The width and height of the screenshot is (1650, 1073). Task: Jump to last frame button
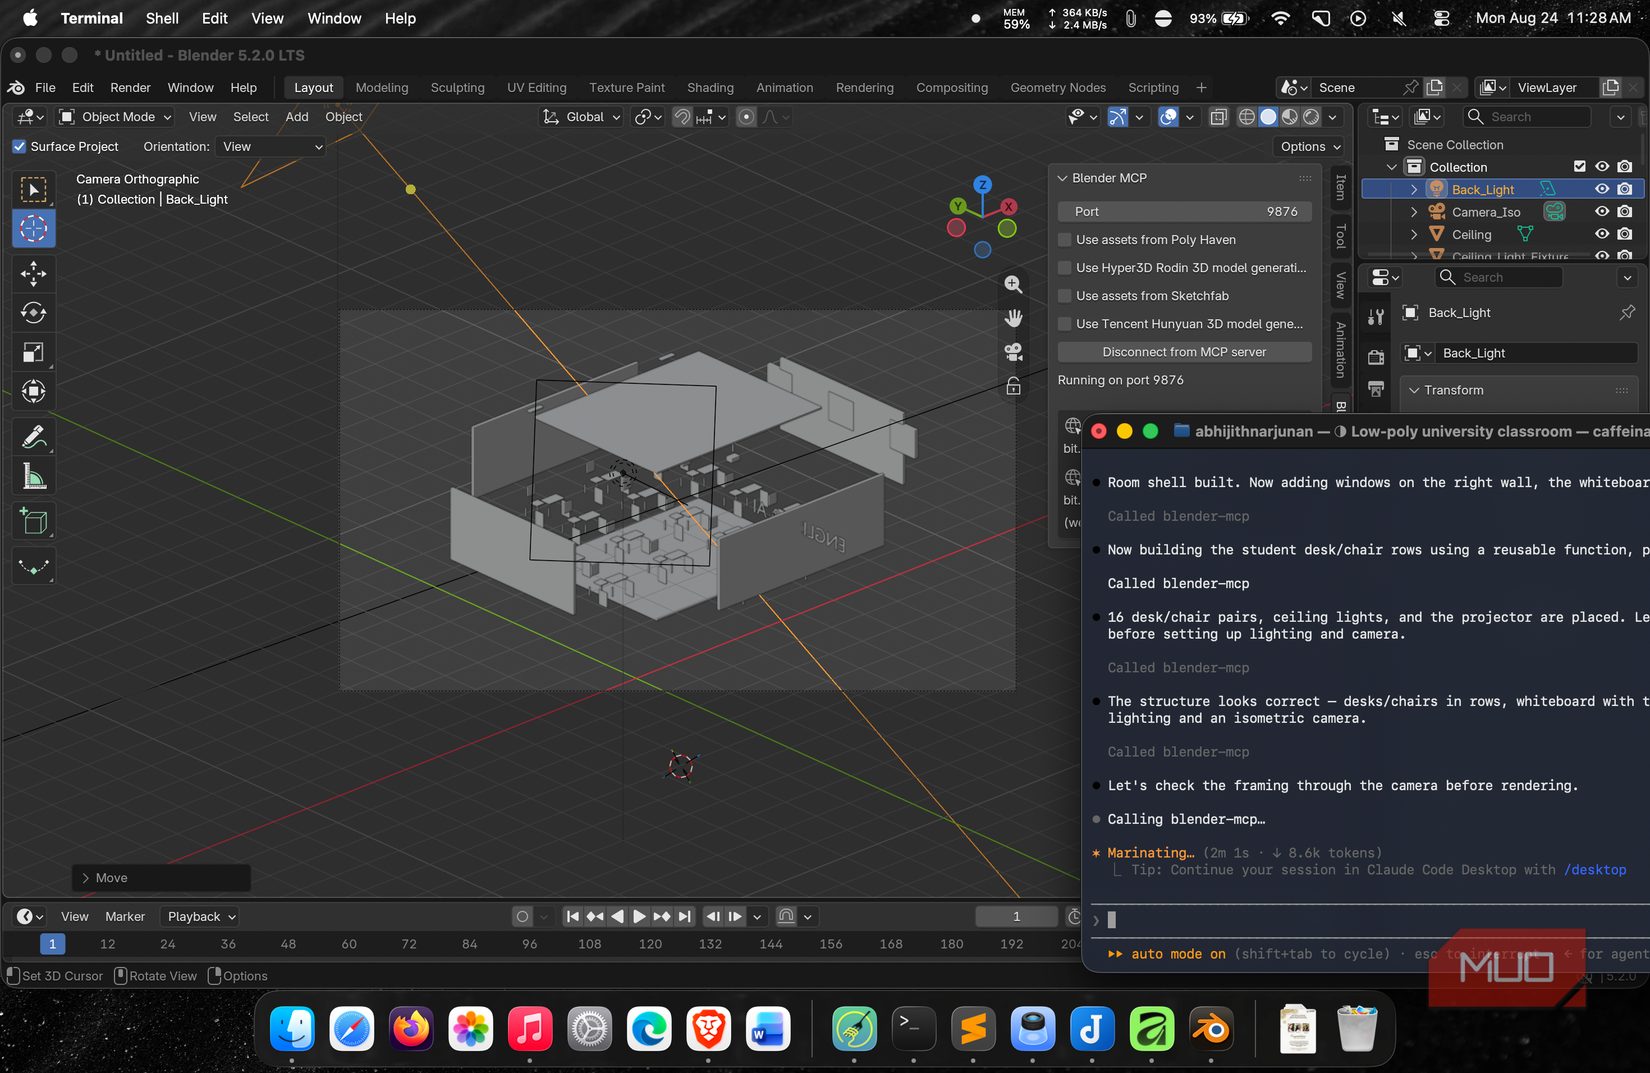[x=685, y=917]
